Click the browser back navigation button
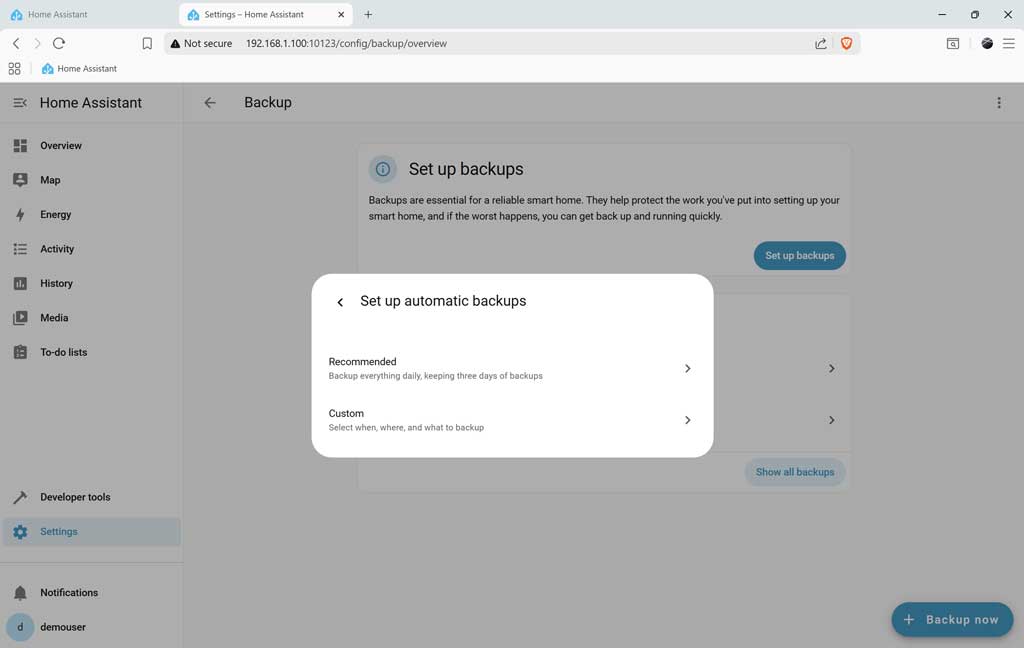 16,43
